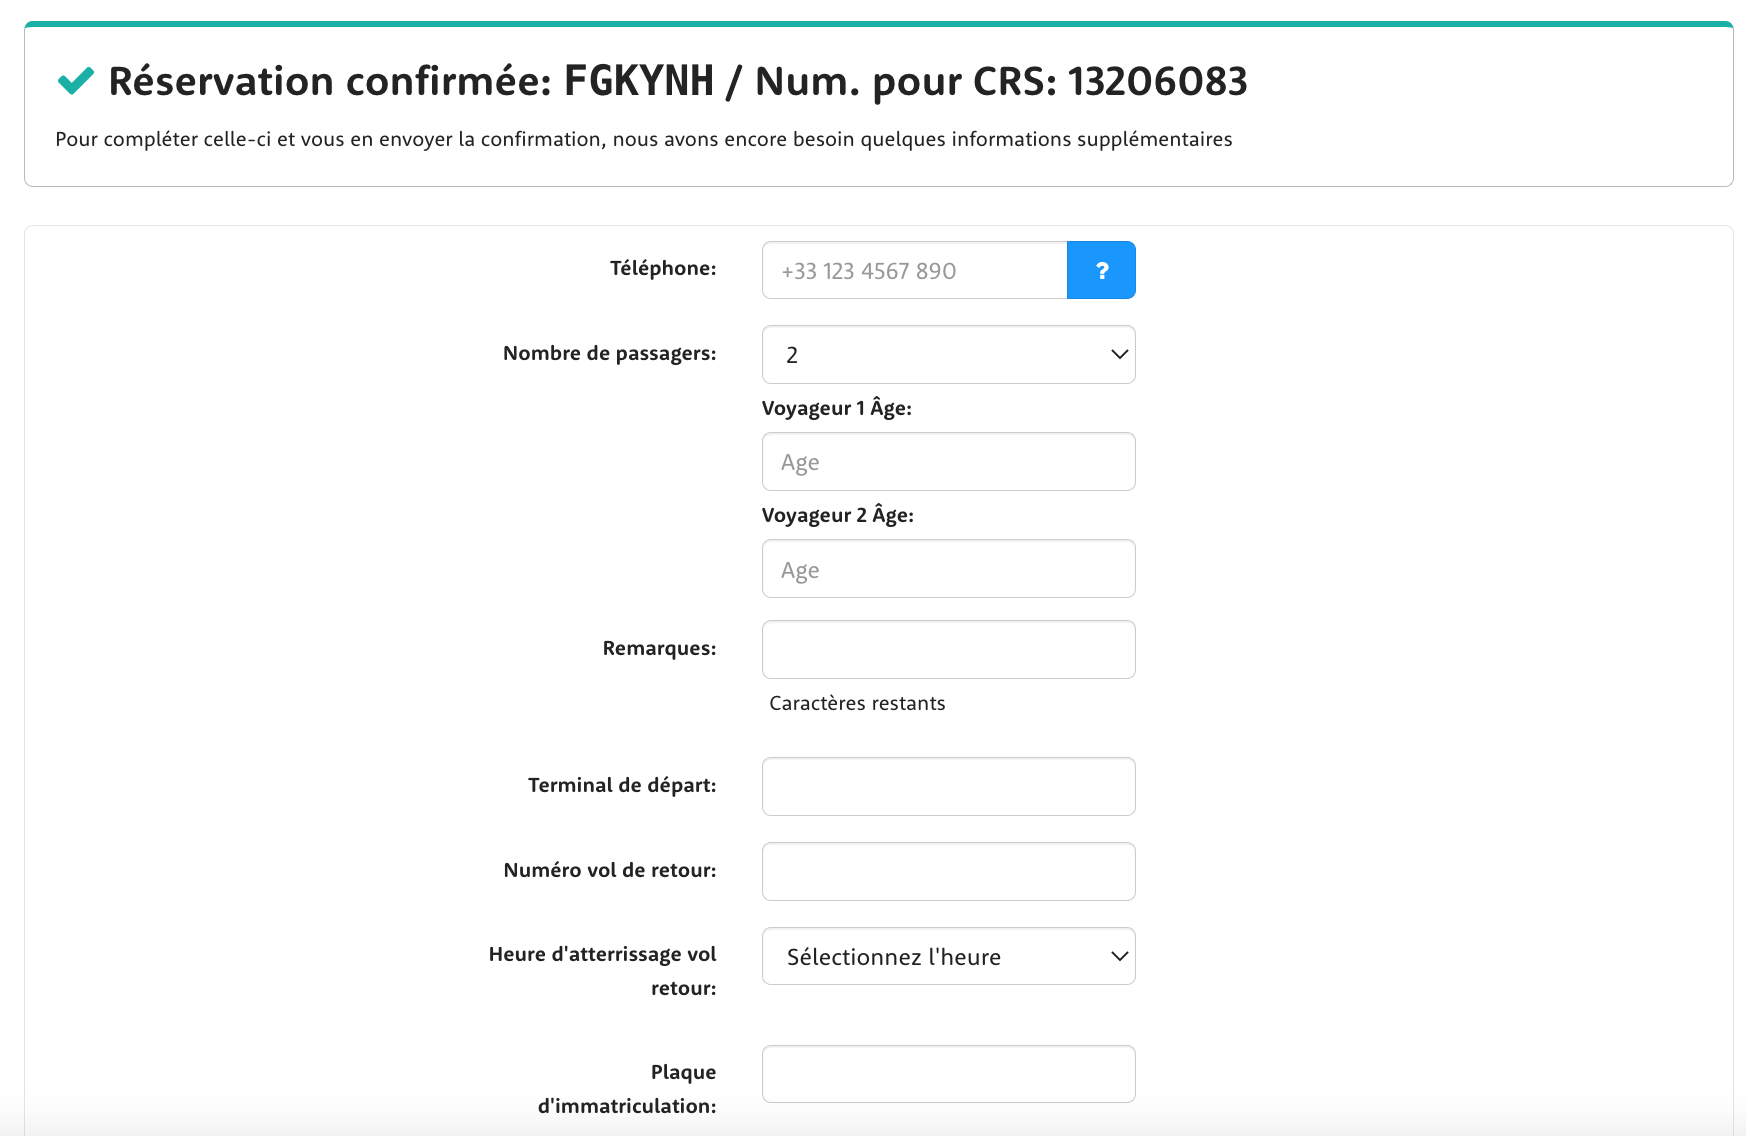Open the Nombre de passagers dropdown
Image resolution: width=1746 pixels, height=1136 pixels.
pyautogui.click(x=948, y=355)
